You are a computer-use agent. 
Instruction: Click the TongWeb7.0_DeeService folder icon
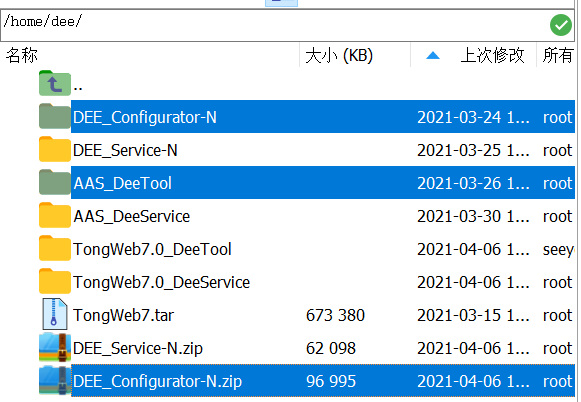pos(54,281)
